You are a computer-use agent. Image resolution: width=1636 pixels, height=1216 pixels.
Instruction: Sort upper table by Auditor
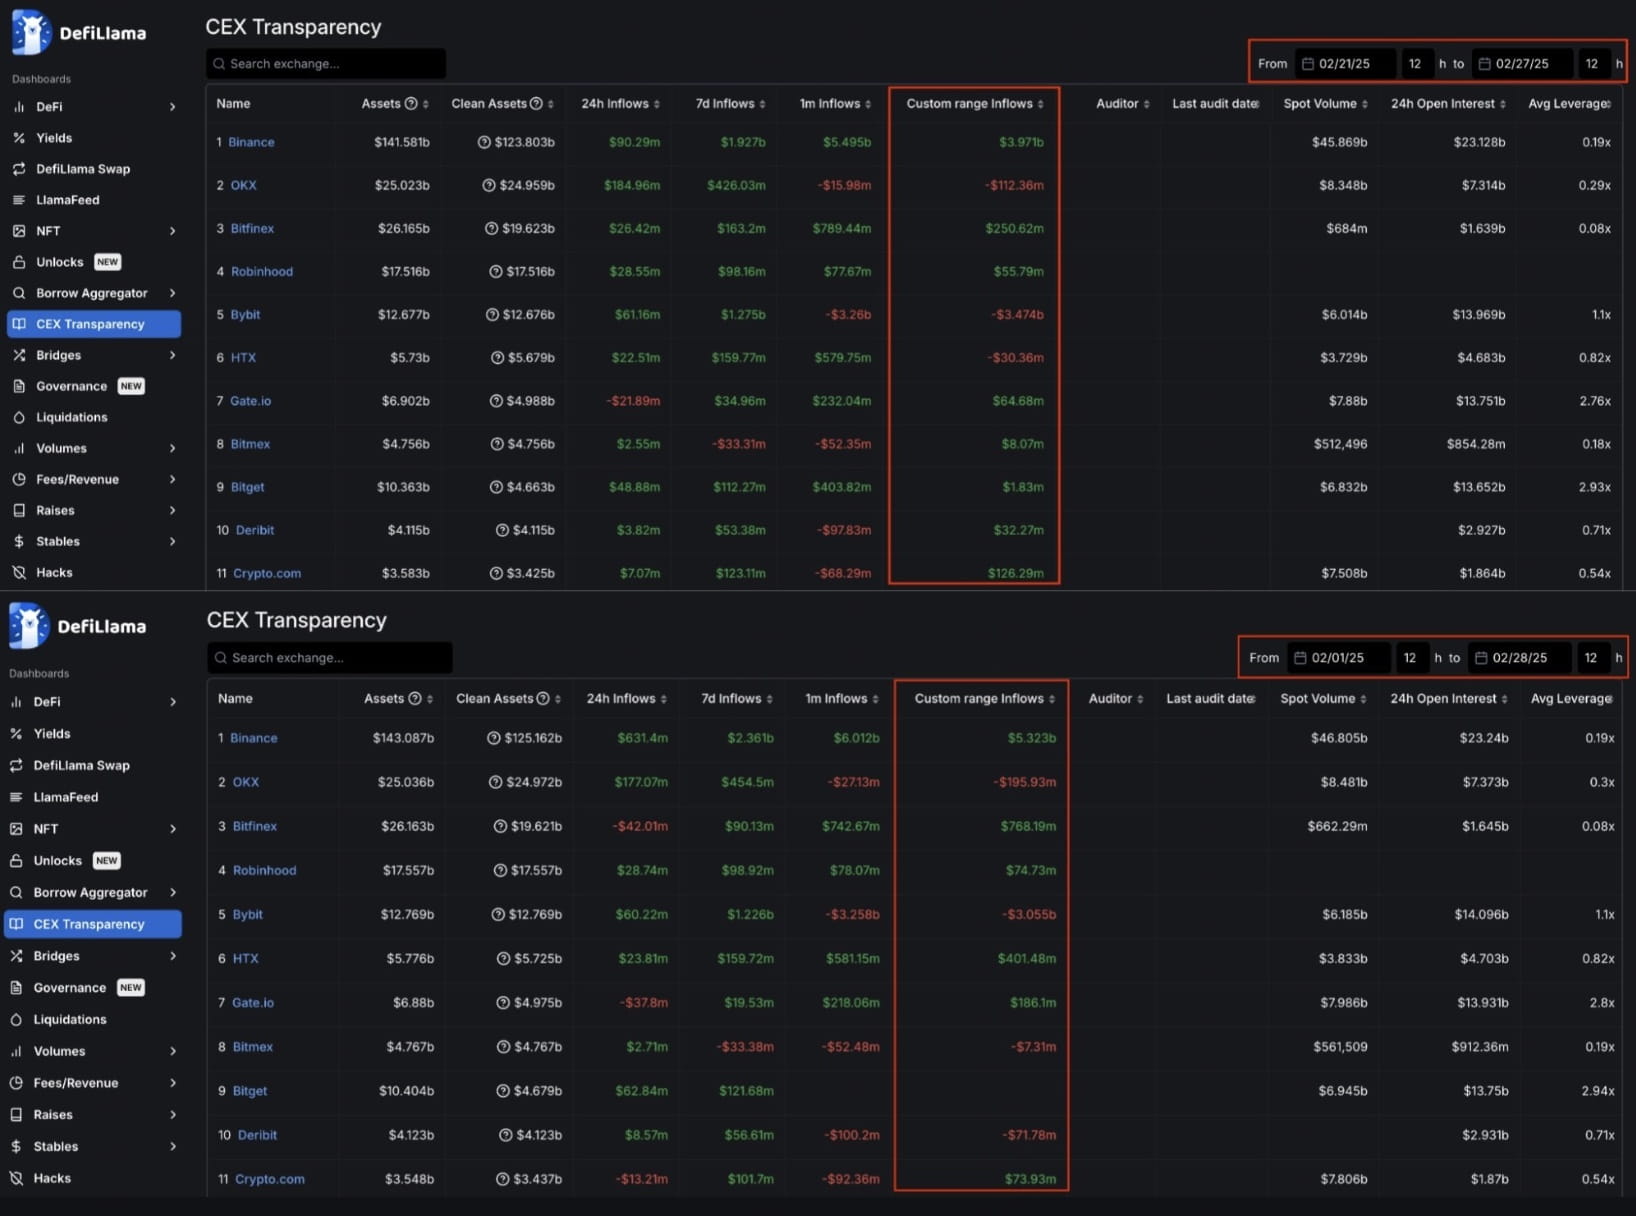1123,103
